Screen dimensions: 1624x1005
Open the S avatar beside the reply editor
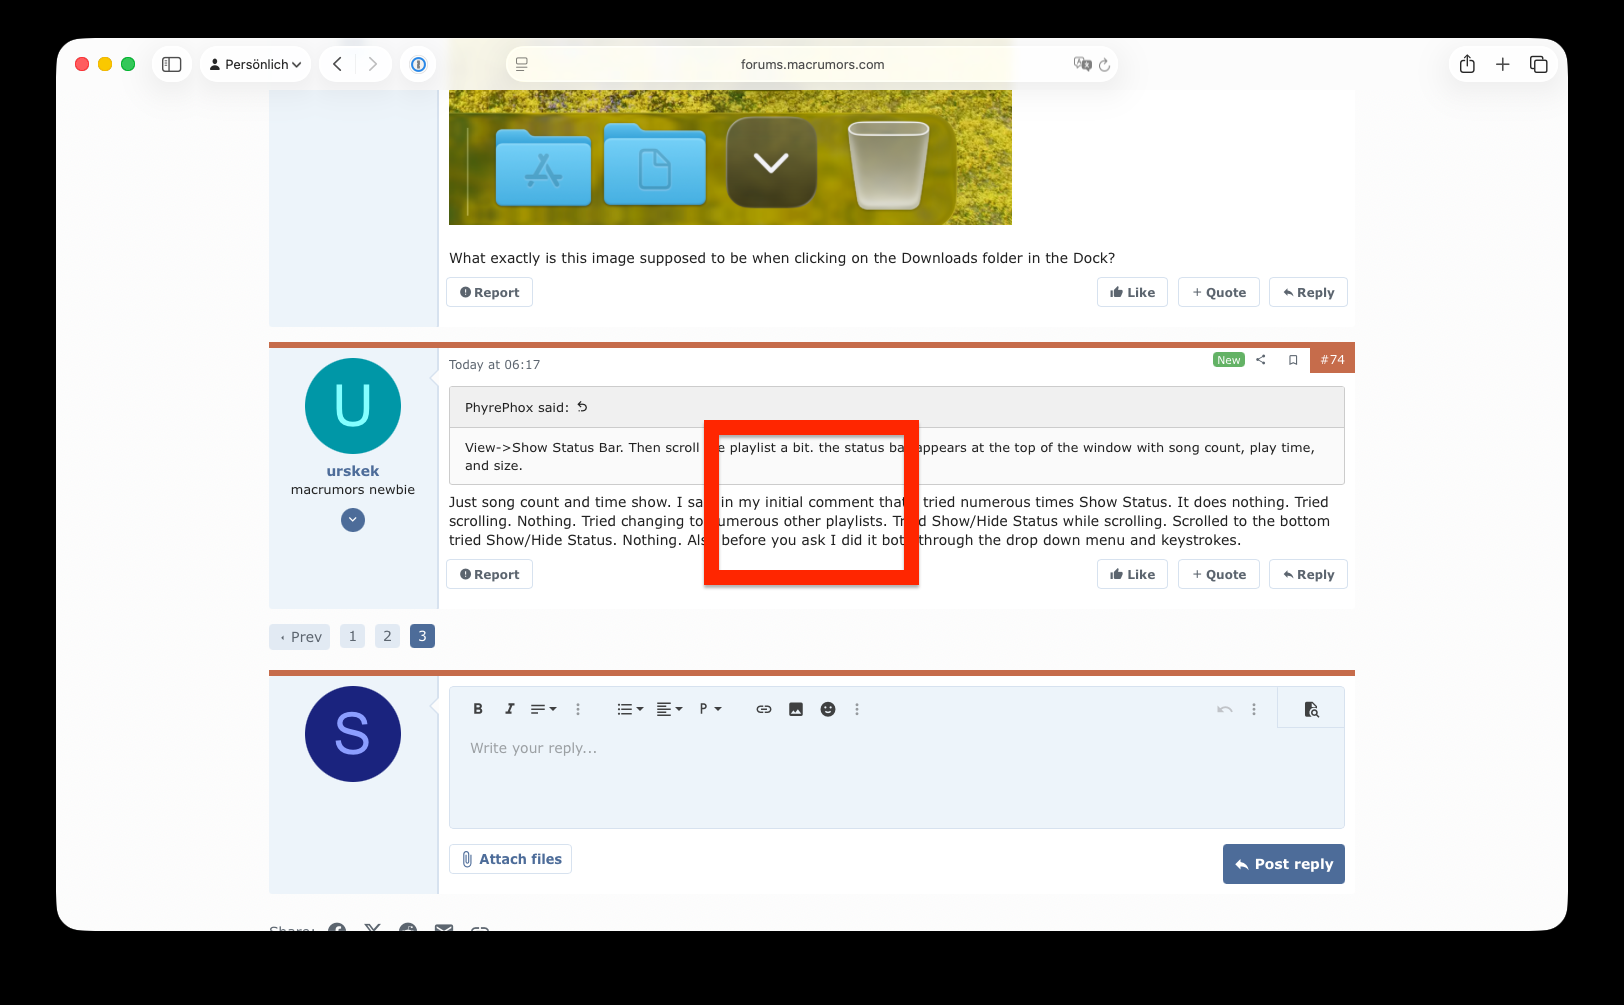[x=353, y=734]
